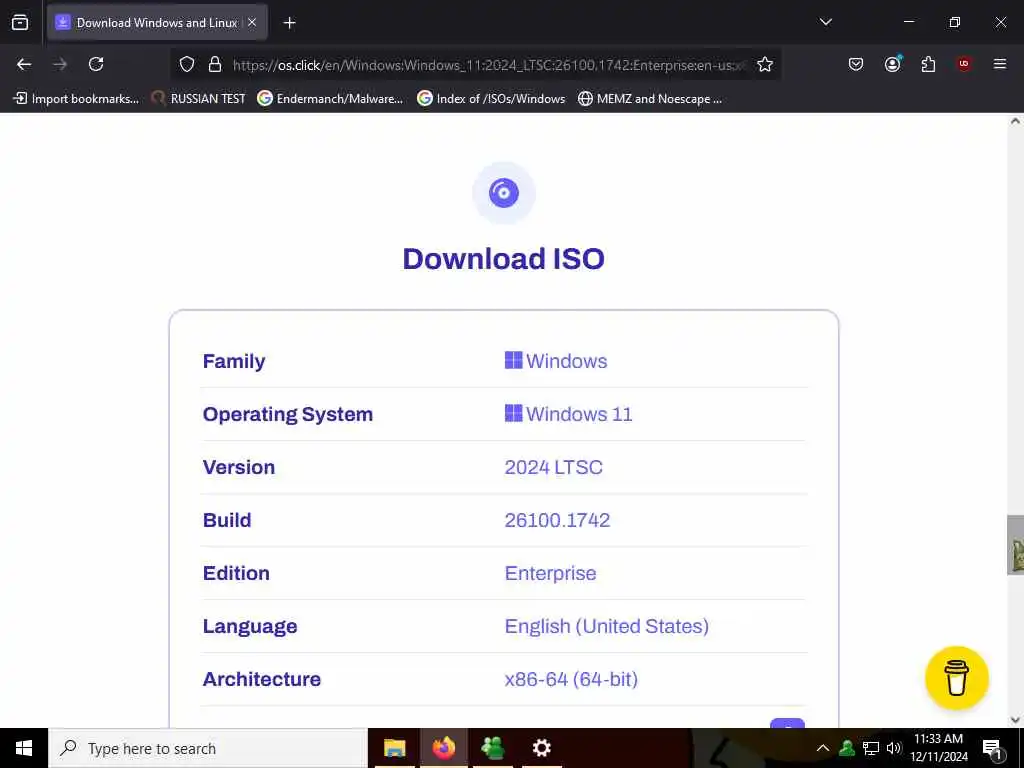Open the Extensions puzzle icon

(928, 64)
